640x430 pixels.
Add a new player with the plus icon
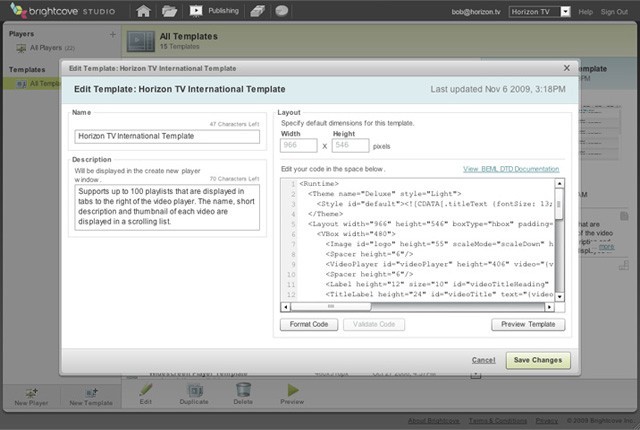[x=113, y=35]
